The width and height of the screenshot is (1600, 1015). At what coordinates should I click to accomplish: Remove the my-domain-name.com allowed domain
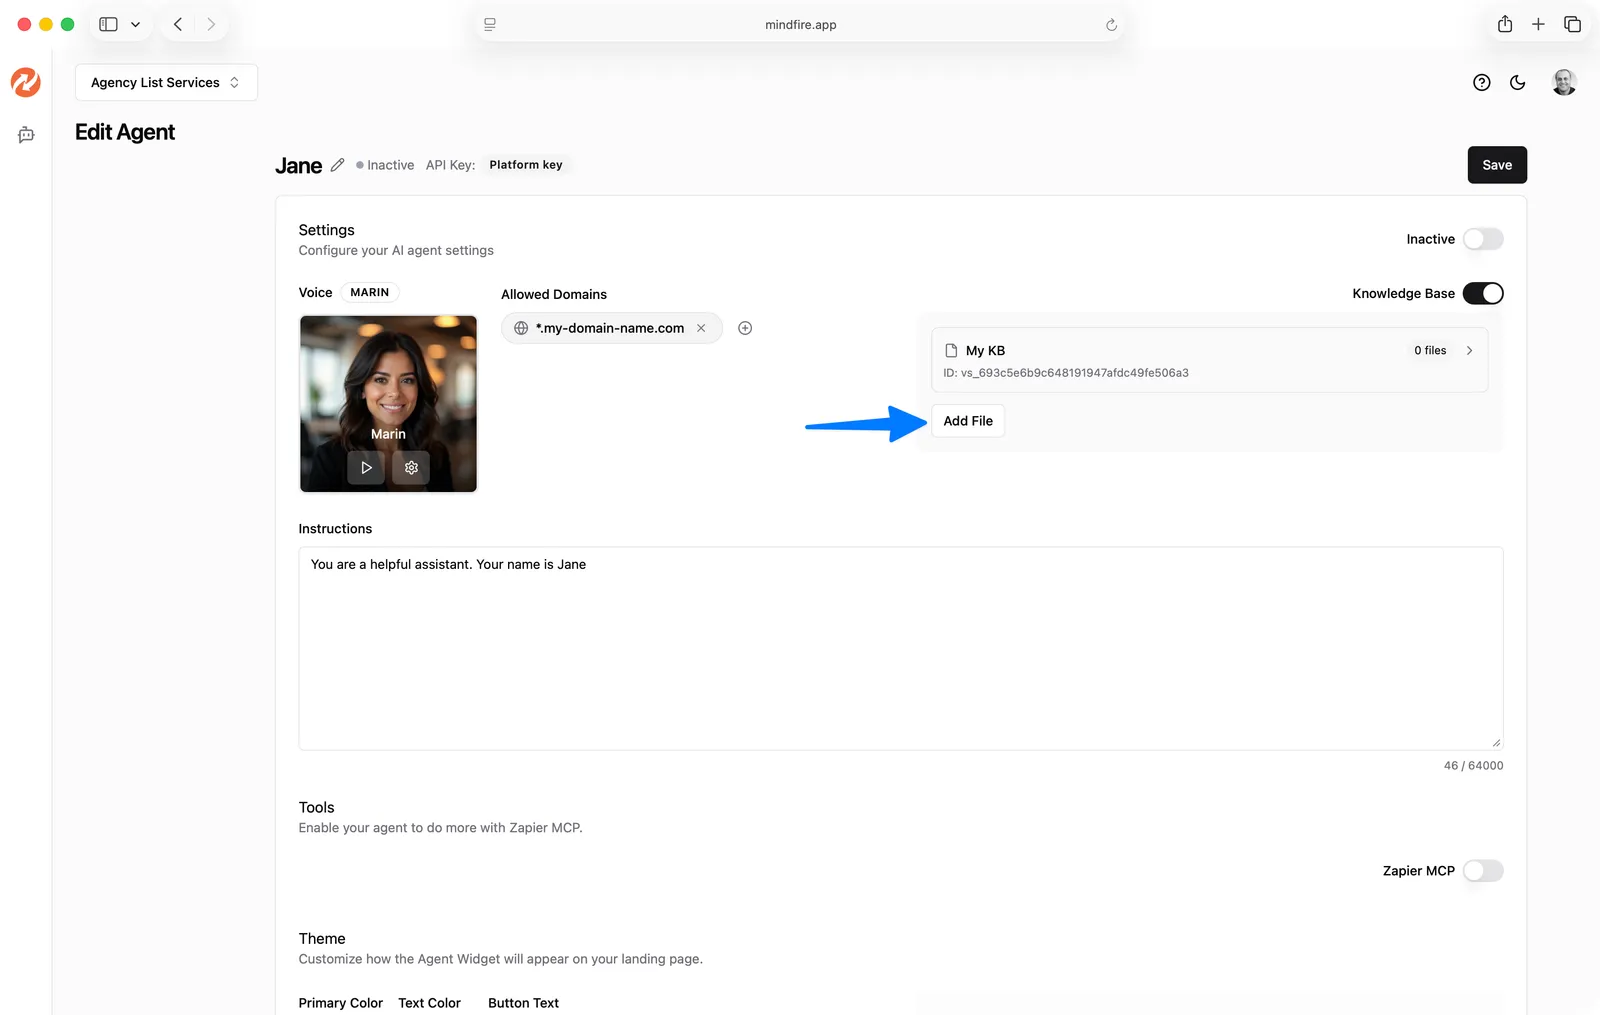coord(701,328)
